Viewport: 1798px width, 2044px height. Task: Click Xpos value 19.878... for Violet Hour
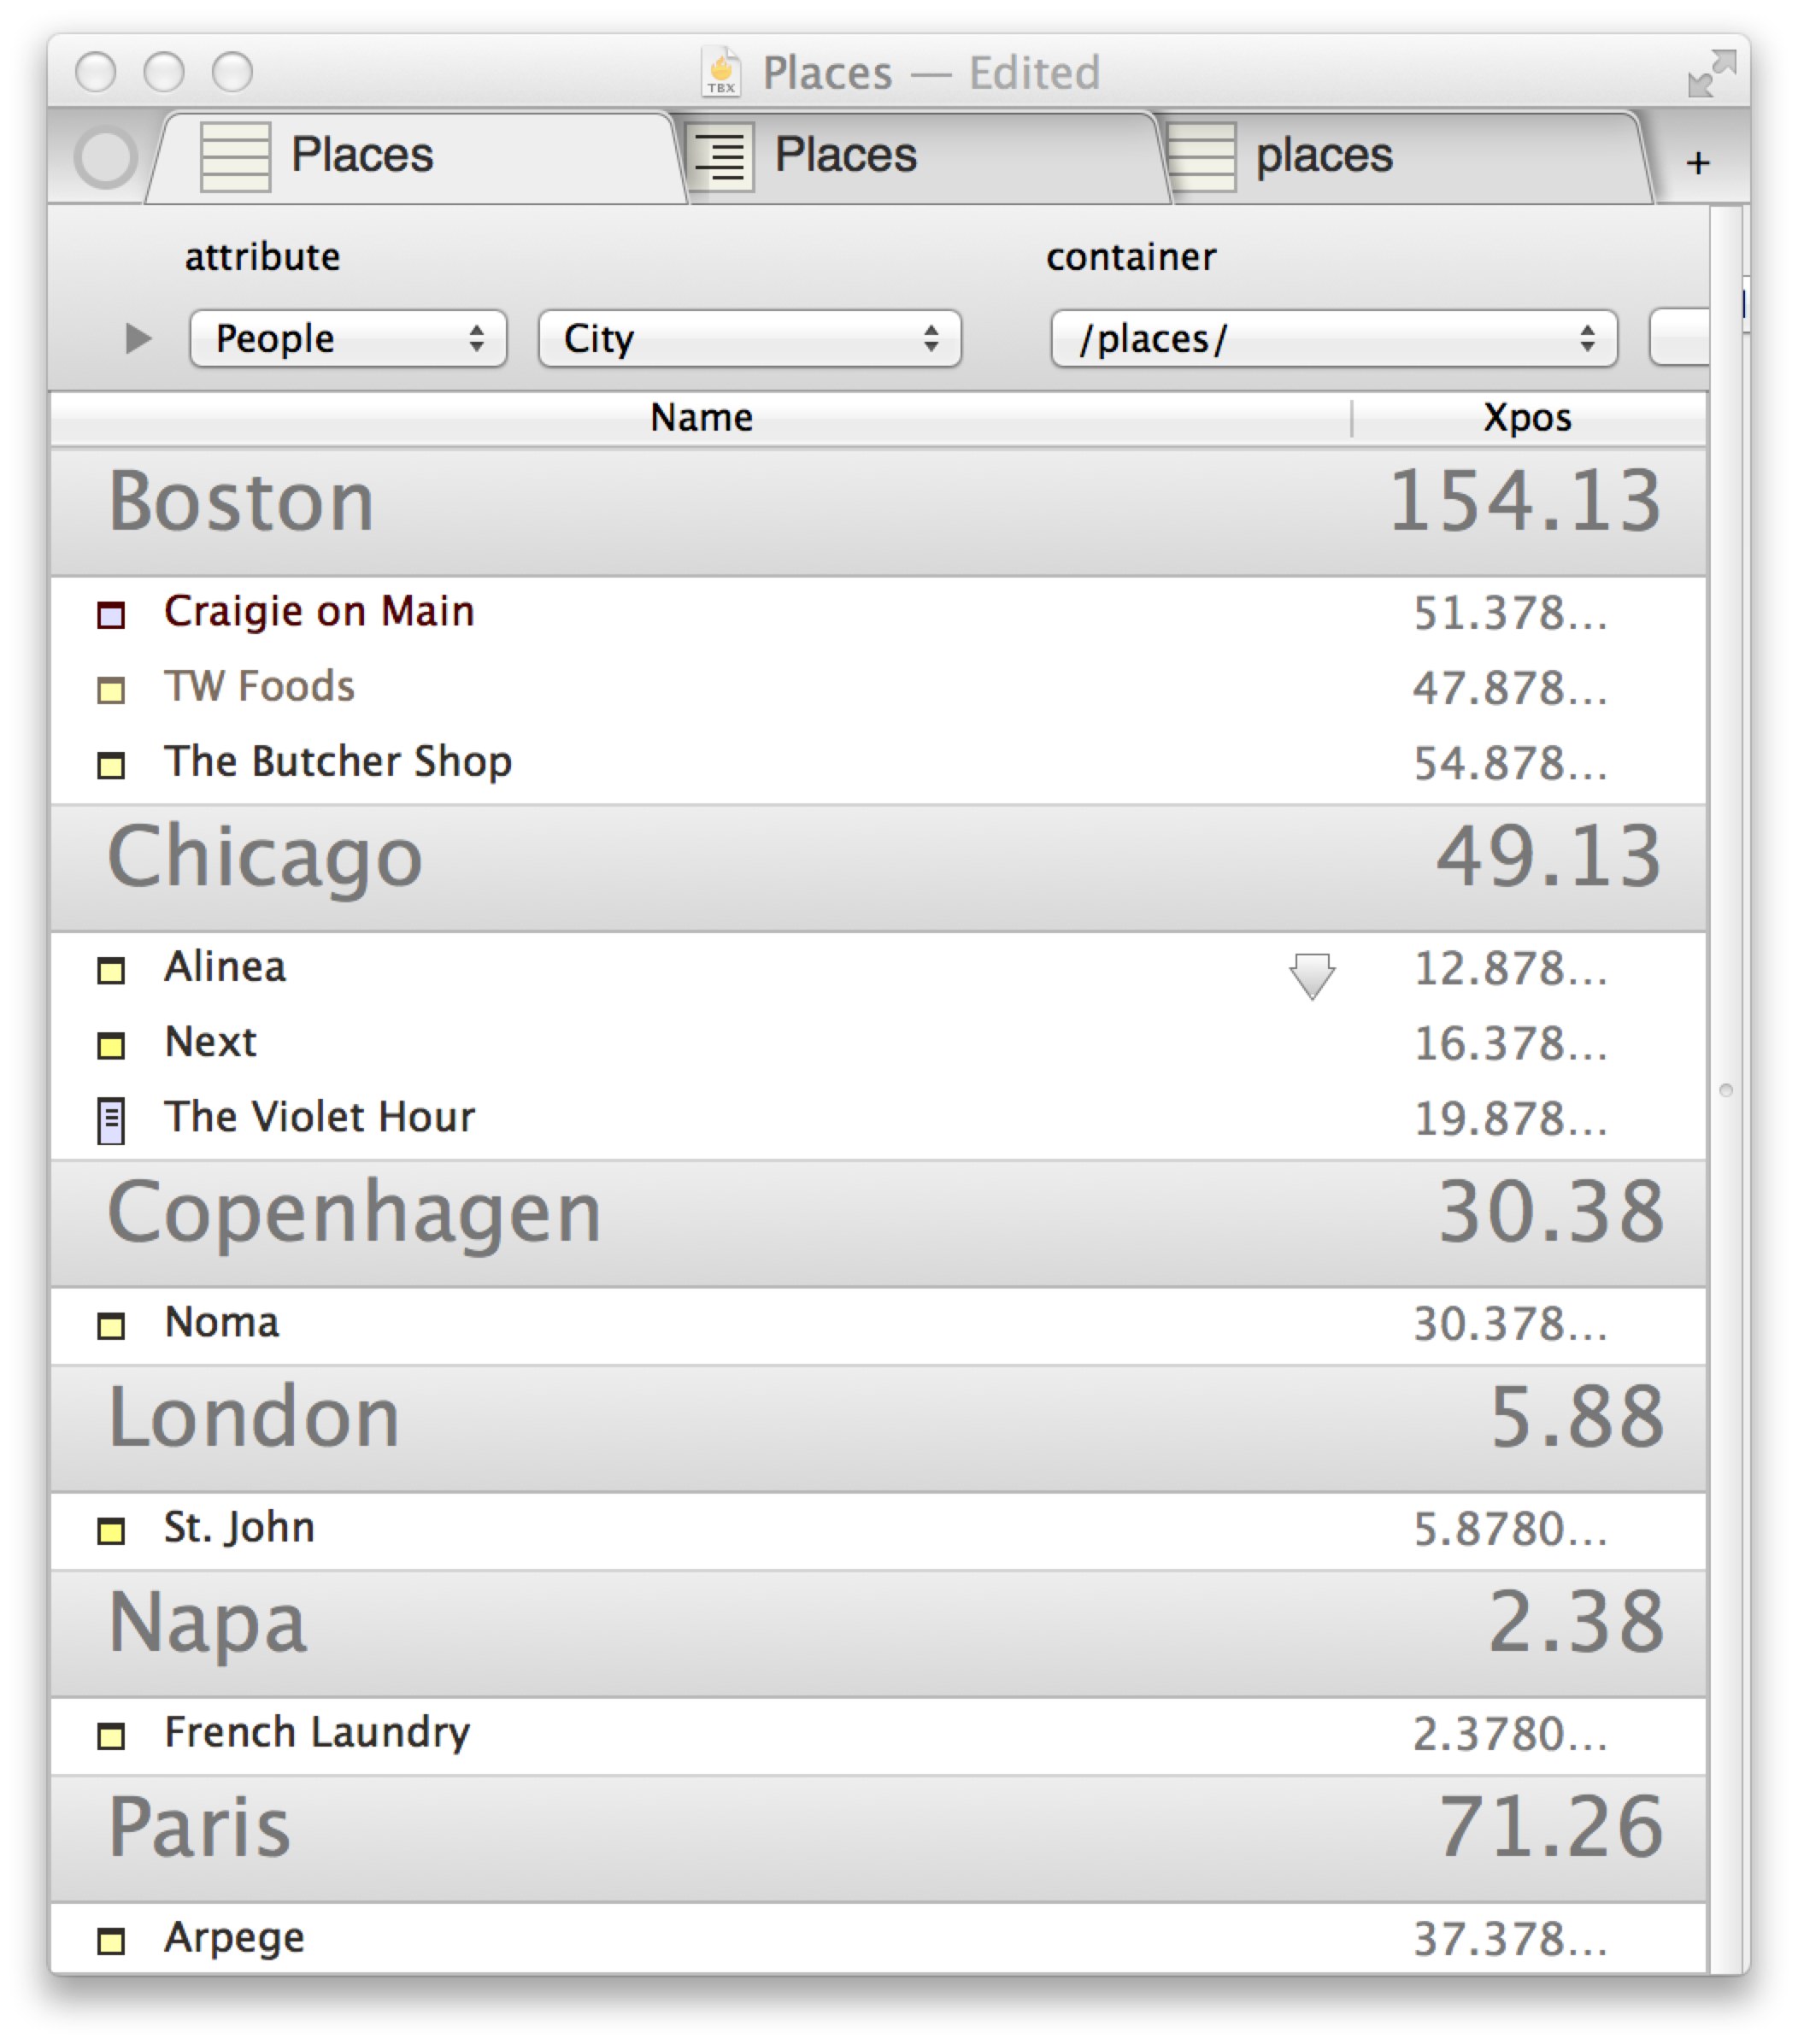pyautogui.click(x=1510, y=1120)
